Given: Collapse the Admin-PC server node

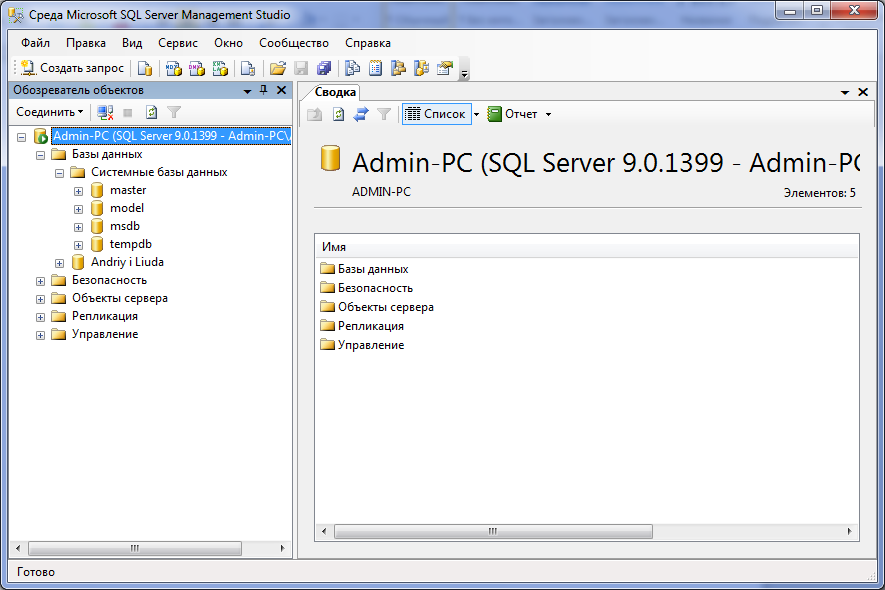Looking at the screenshot, I should (x=21, y=137).
